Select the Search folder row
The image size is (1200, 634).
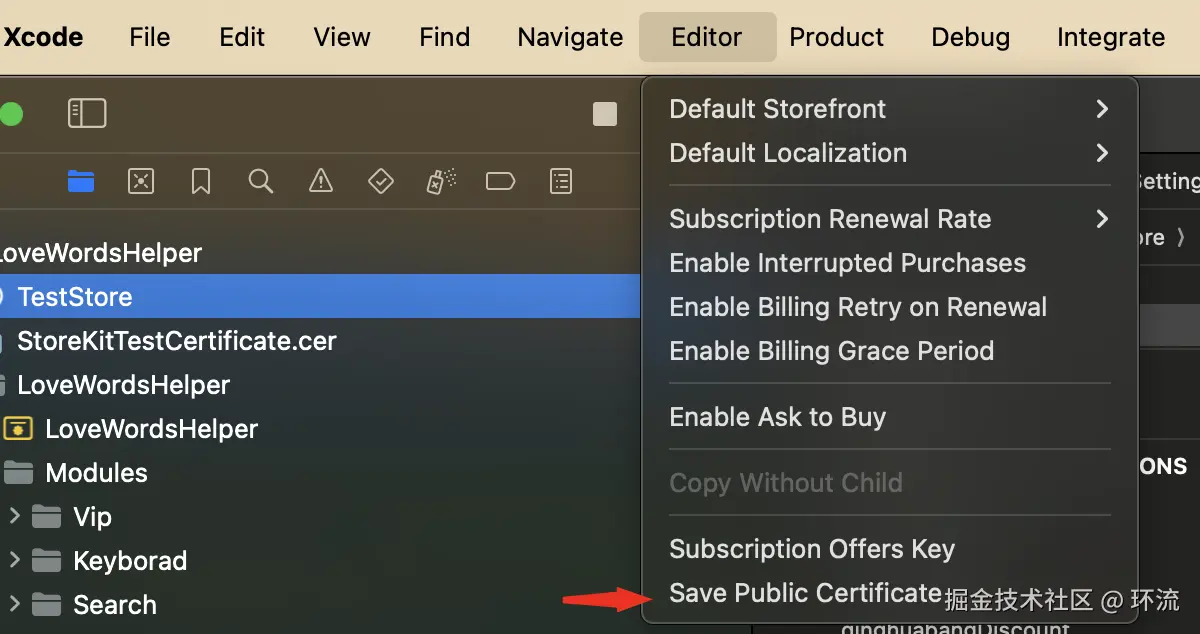320,605
